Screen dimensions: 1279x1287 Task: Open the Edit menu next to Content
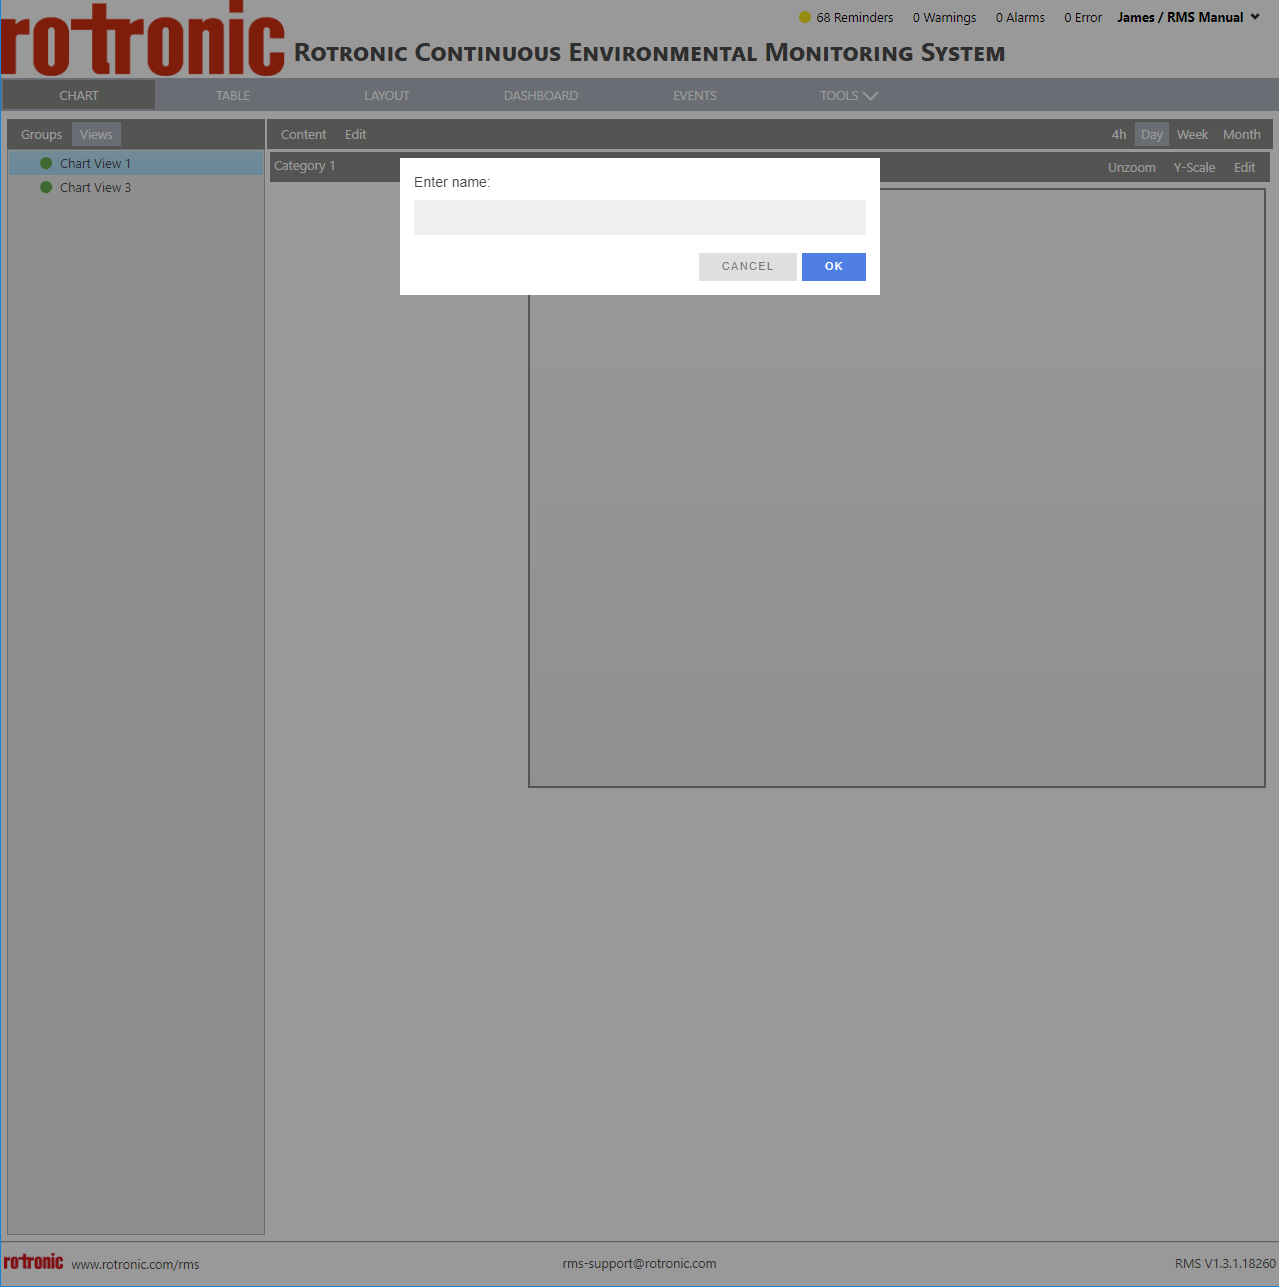point(356,135)
